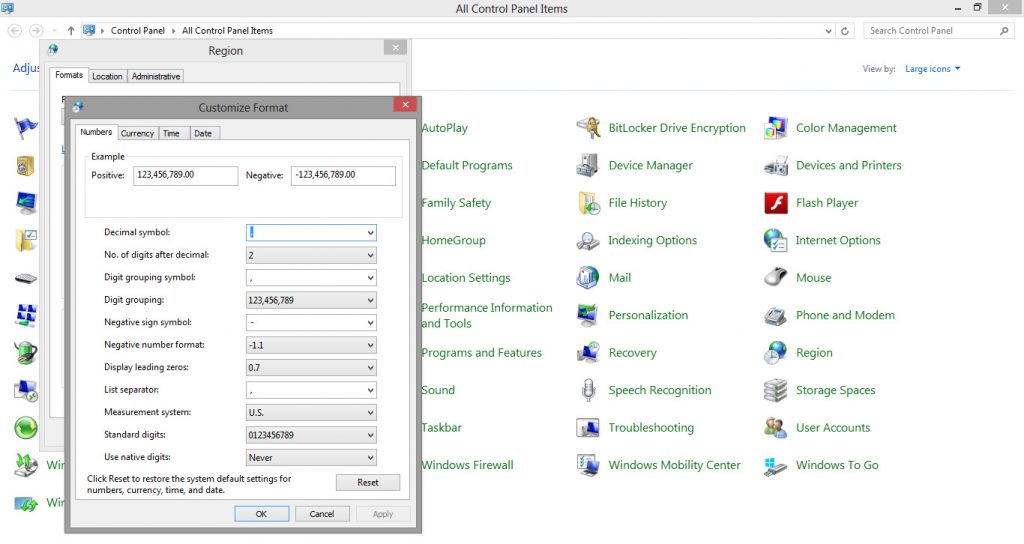Viewport: 1024px width, 544px height.
Task: Click the Reset button
Action: coord(368,483)
